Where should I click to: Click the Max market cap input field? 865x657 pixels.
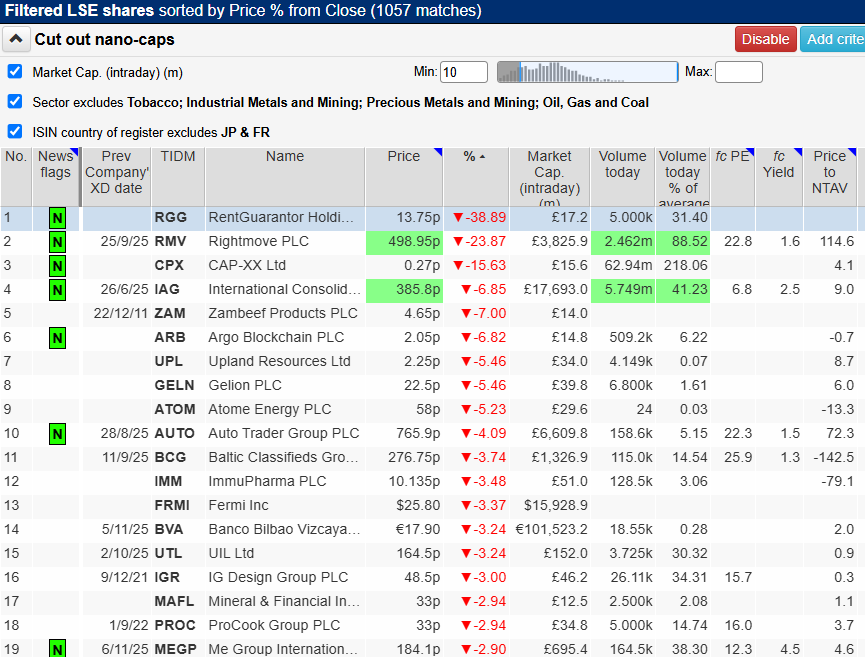(739, 72)
